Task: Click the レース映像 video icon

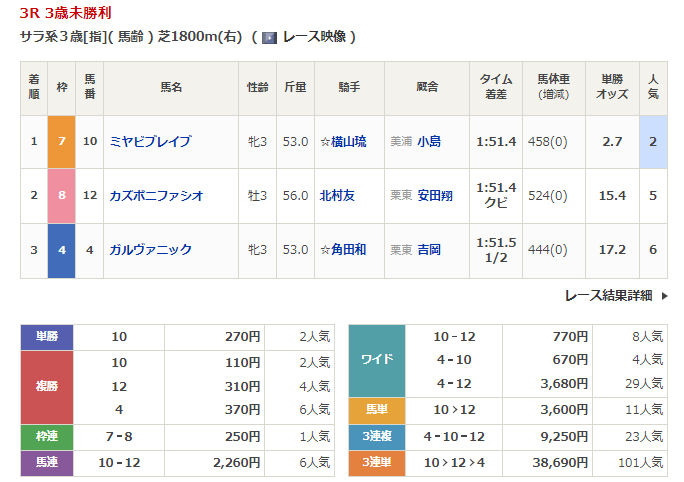Action: click(x=269, y=37)
